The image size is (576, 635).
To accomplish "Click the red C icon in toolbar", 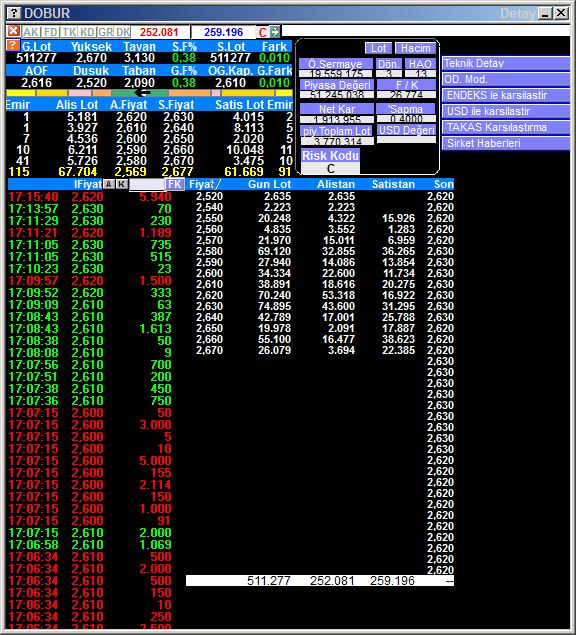I will 263,32.
